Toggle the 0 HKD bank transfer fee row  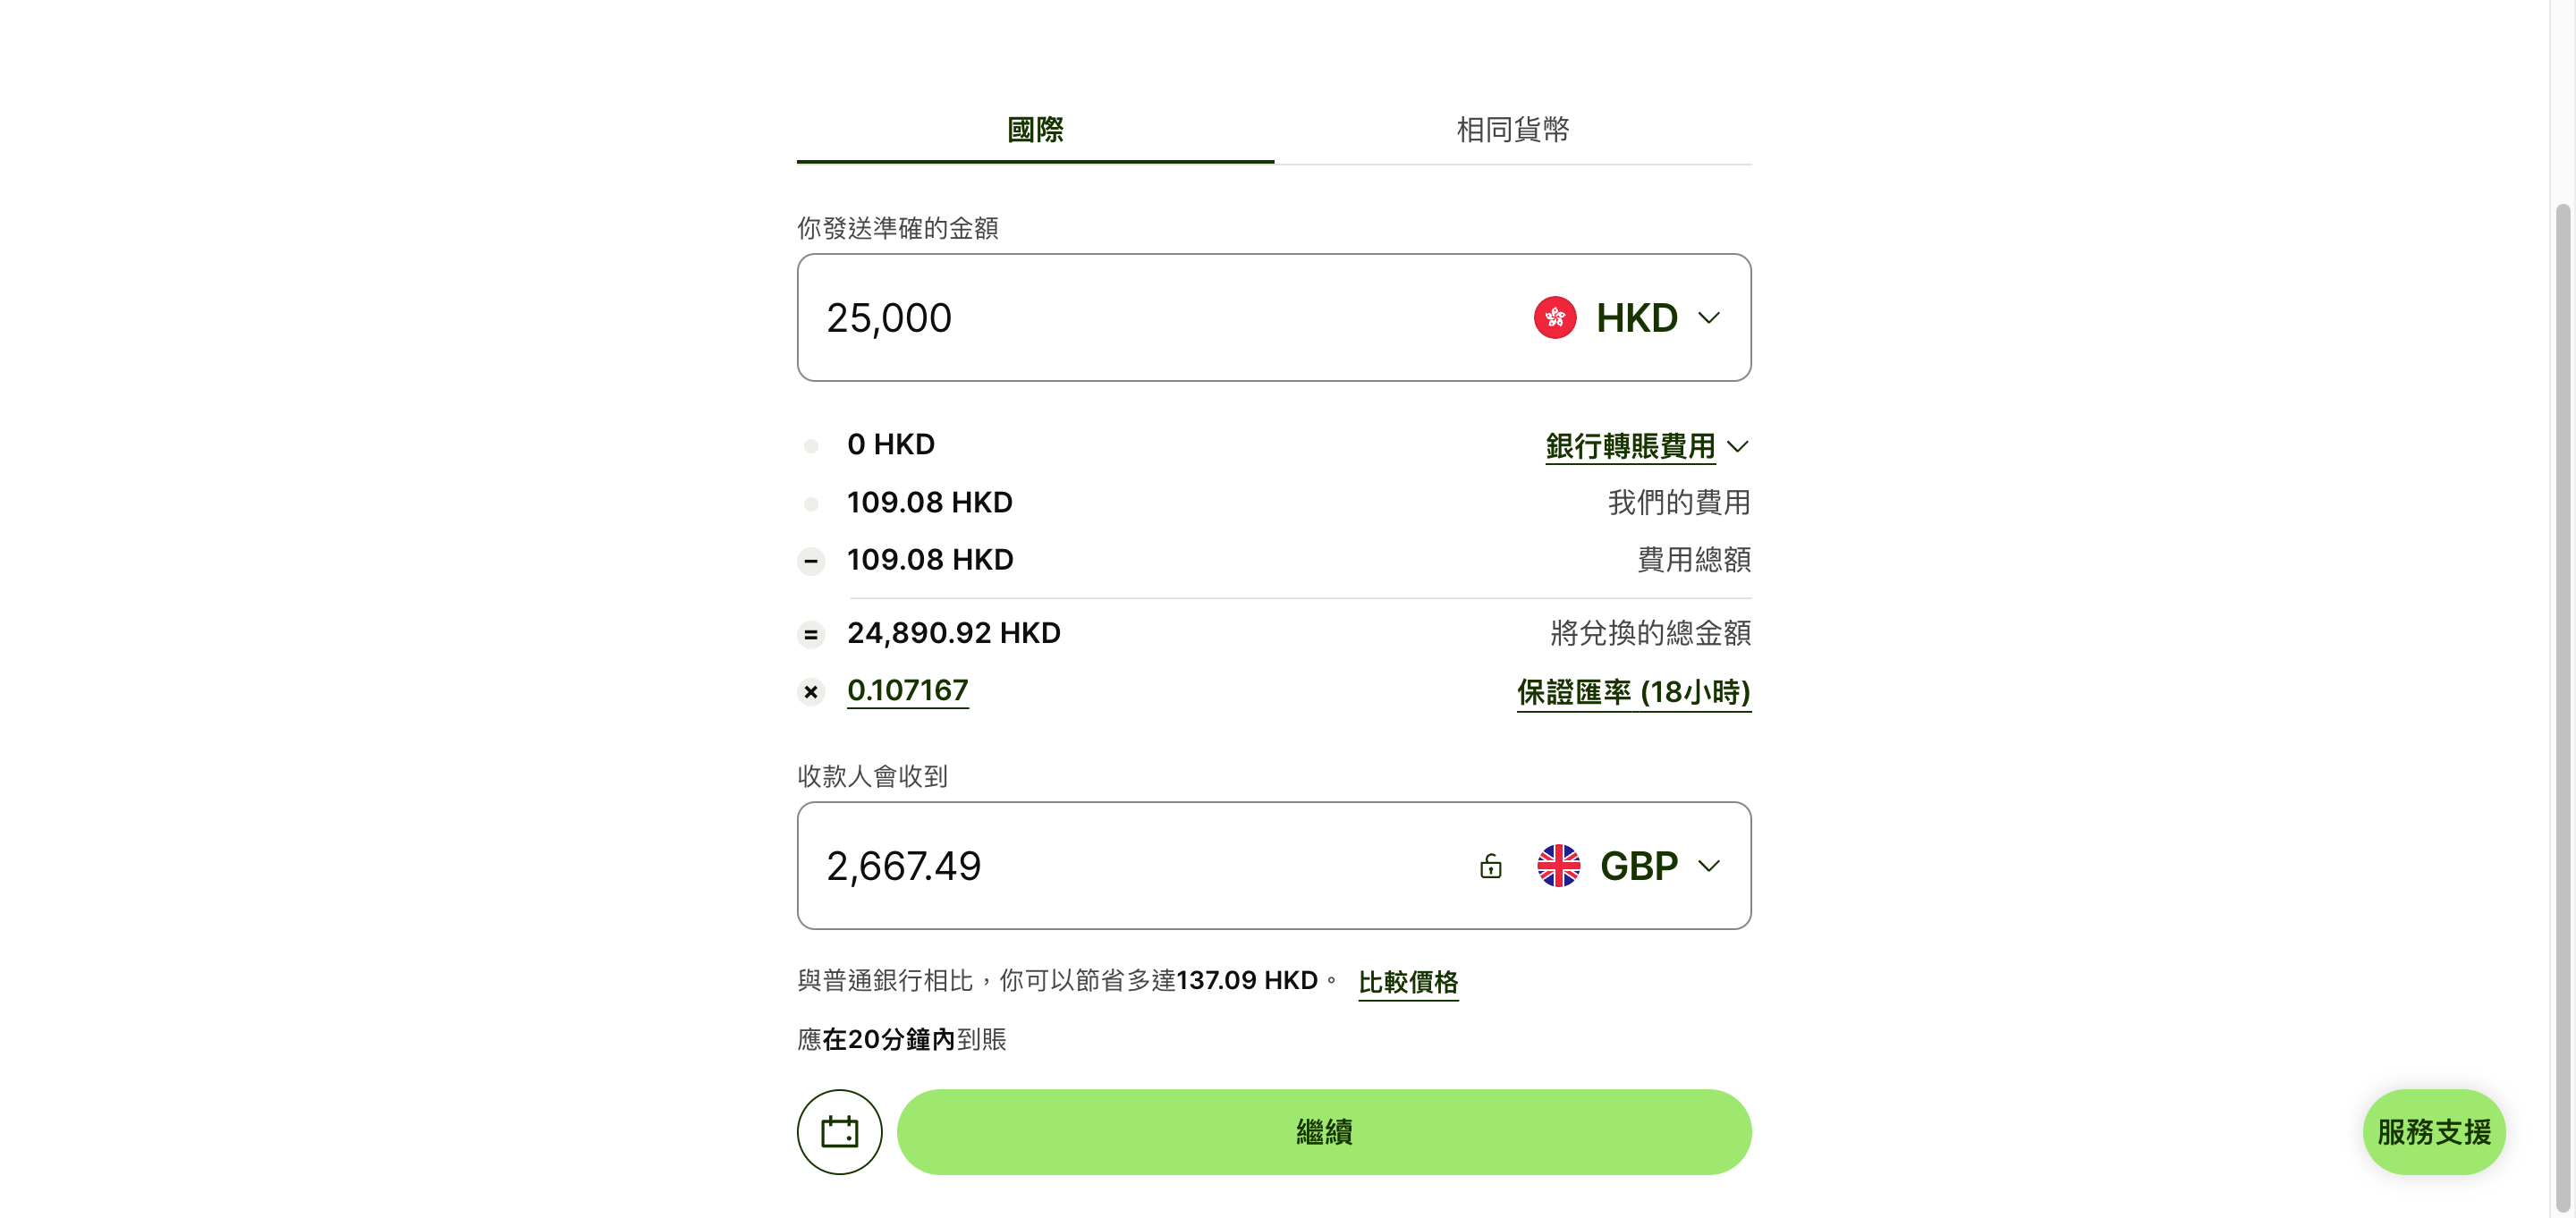(x=890, y=444)
